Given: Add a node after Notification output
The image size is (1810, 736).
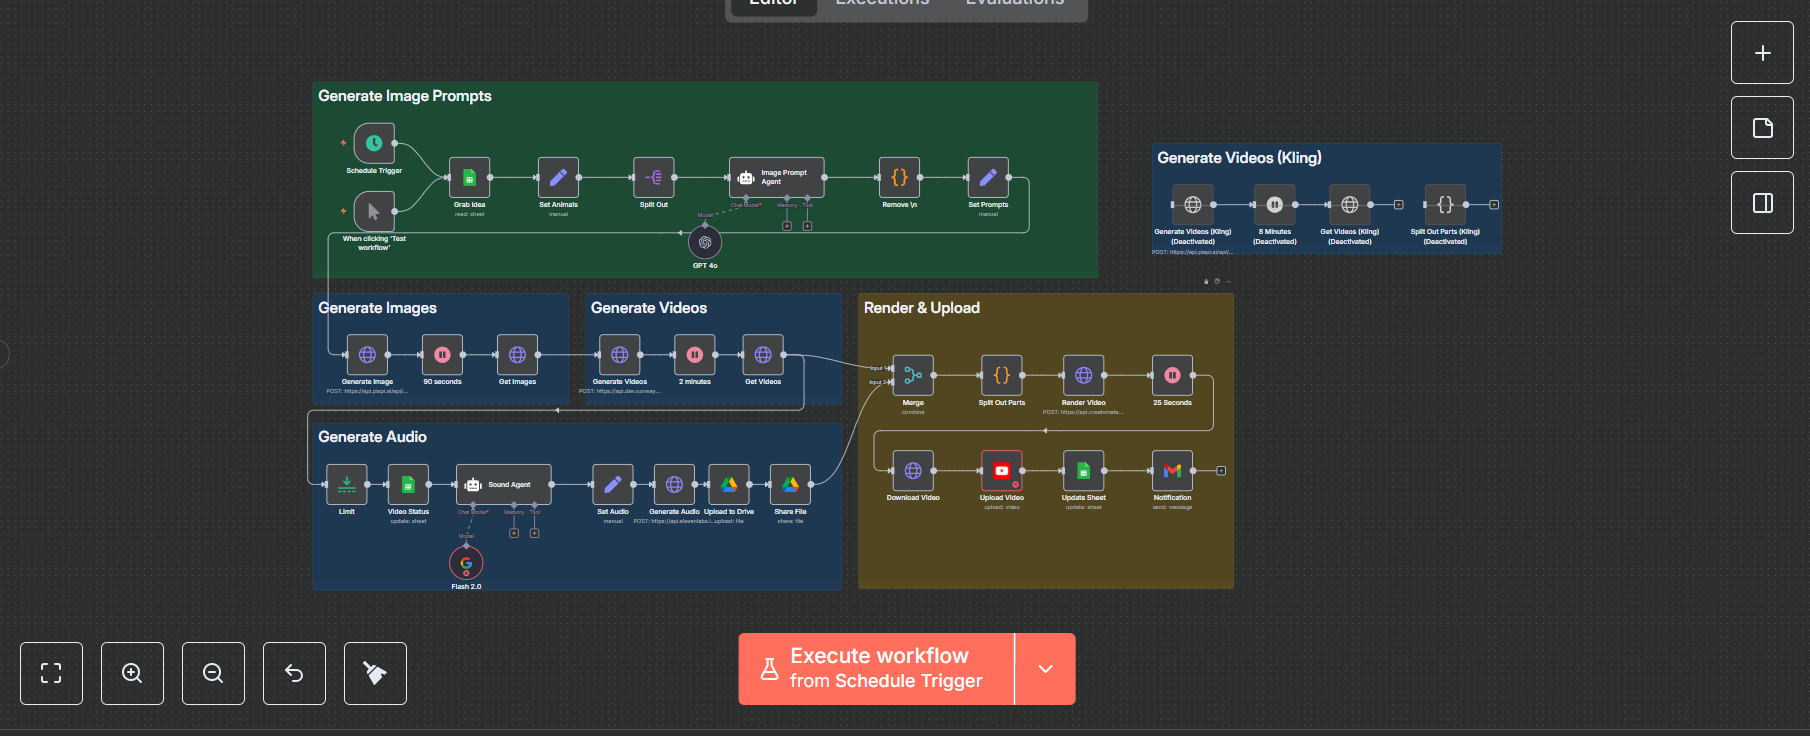Looking at the screenshot, I should coord(1221,470).
